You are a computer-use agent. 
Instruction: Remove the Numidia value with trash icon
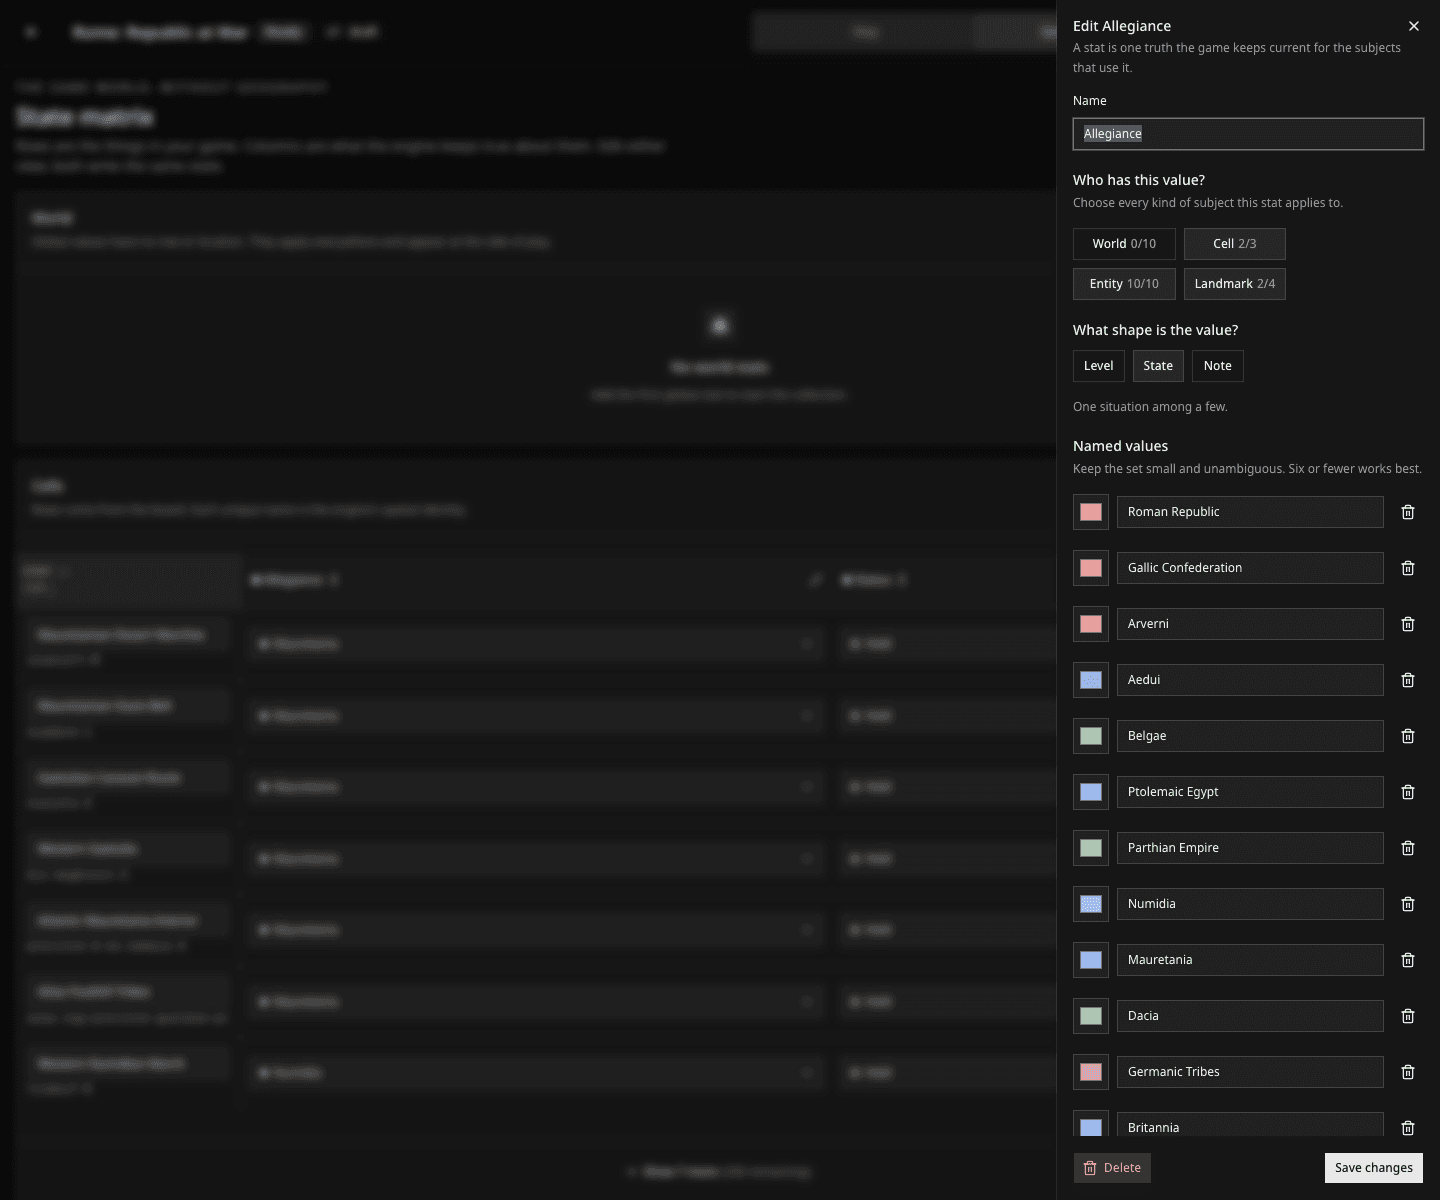pyautogui.click(x=1408, y=904)
